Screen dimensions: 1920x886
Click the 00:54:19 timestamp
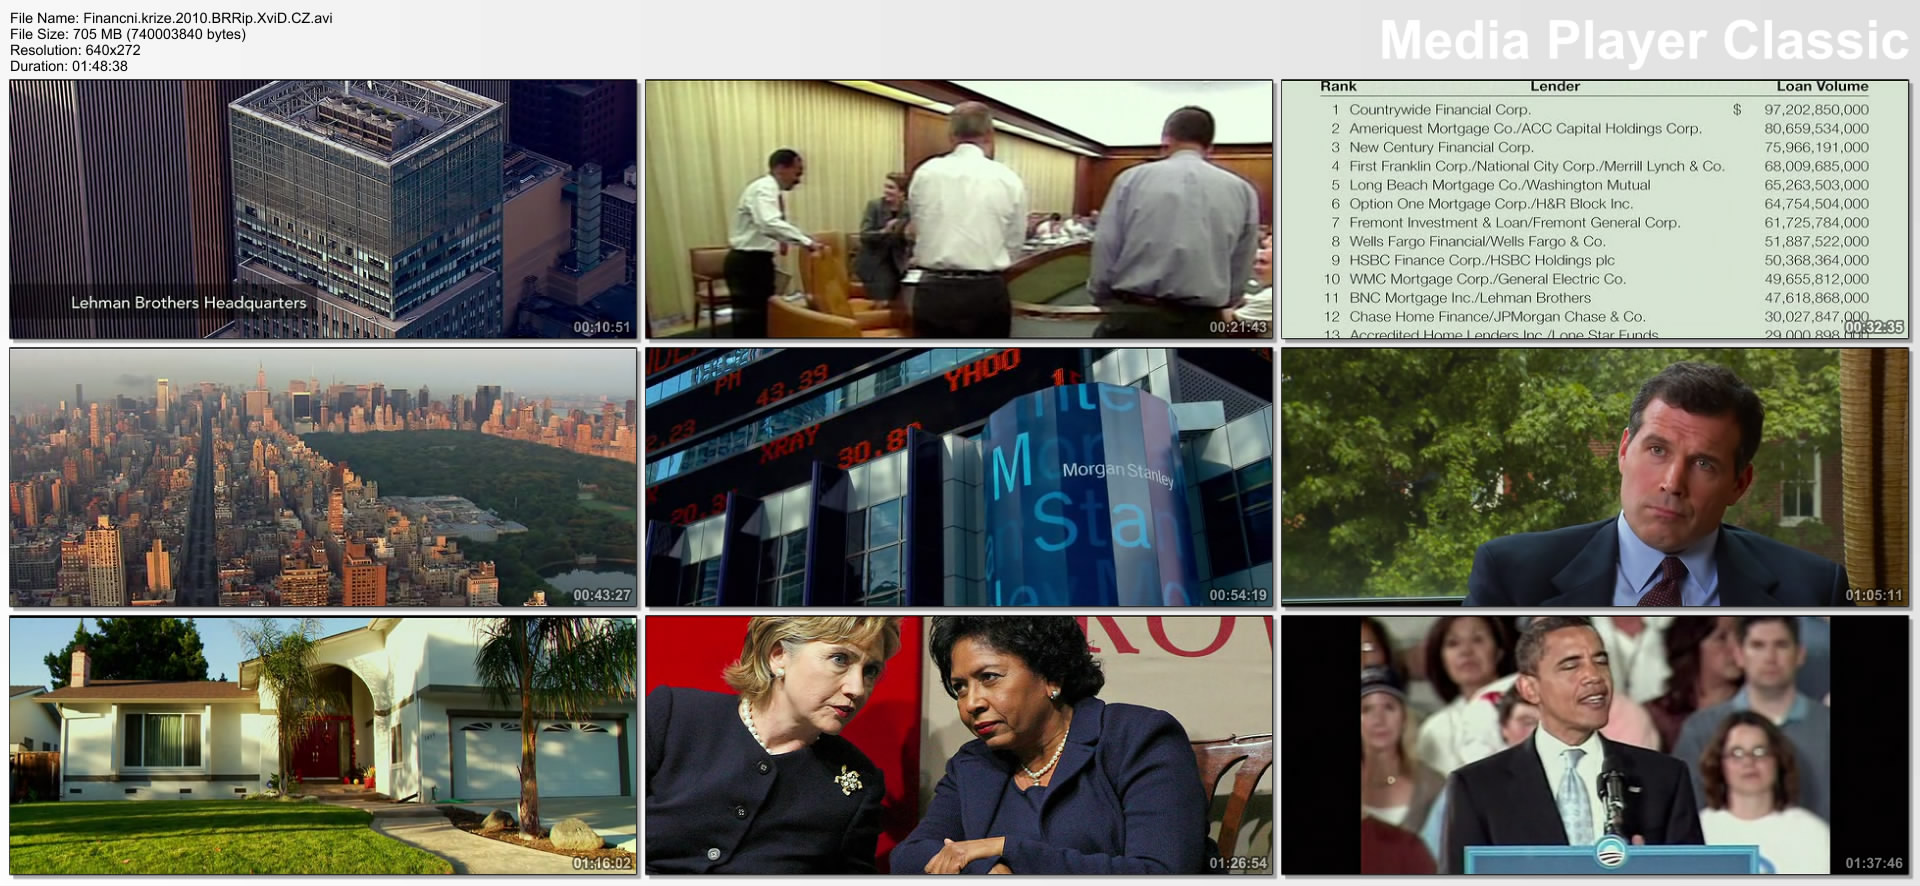1237,595
